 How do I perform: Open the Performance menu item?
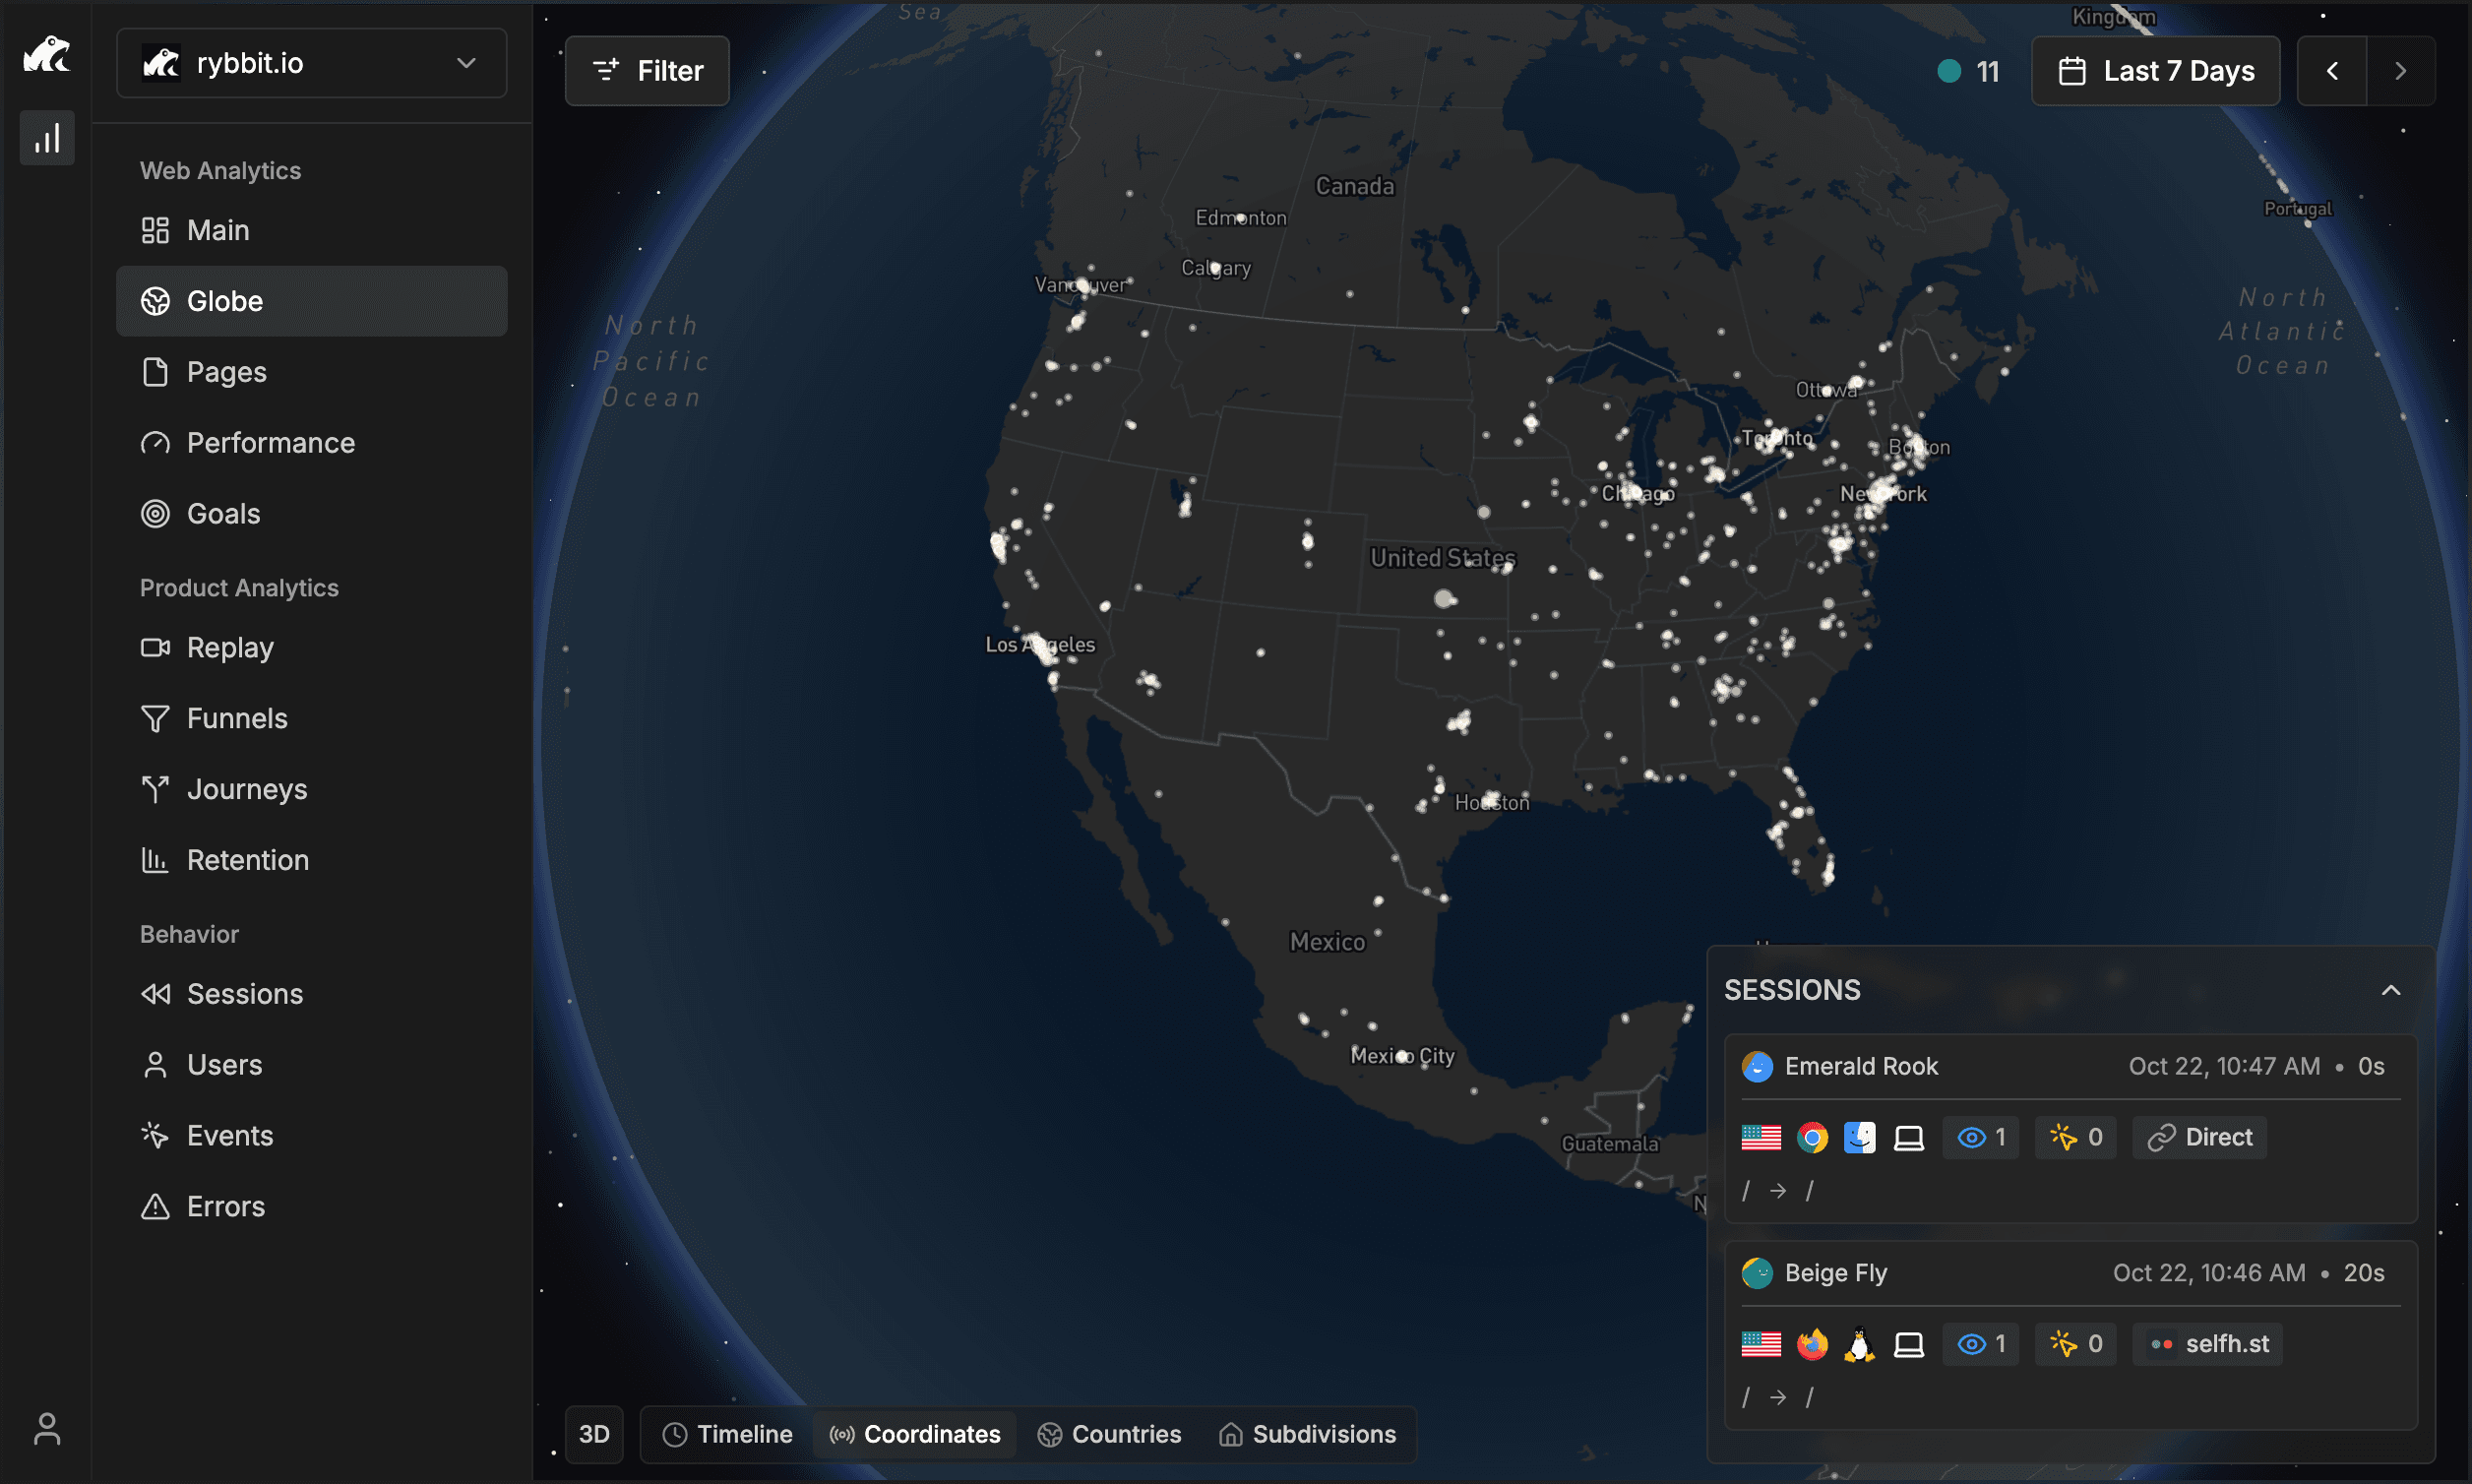coord(270,443)
